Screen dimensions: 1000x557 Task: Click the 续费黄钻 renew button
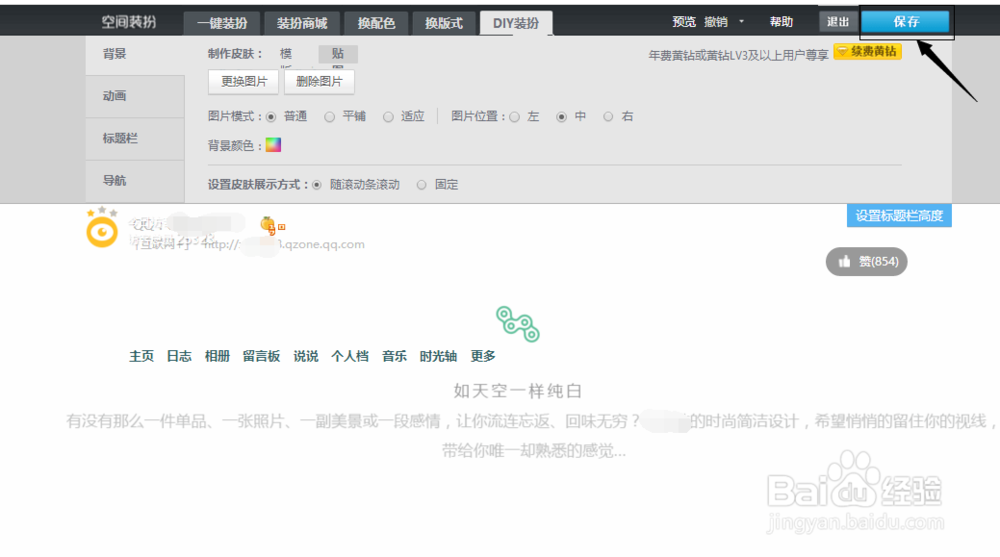tap(867, 52)
